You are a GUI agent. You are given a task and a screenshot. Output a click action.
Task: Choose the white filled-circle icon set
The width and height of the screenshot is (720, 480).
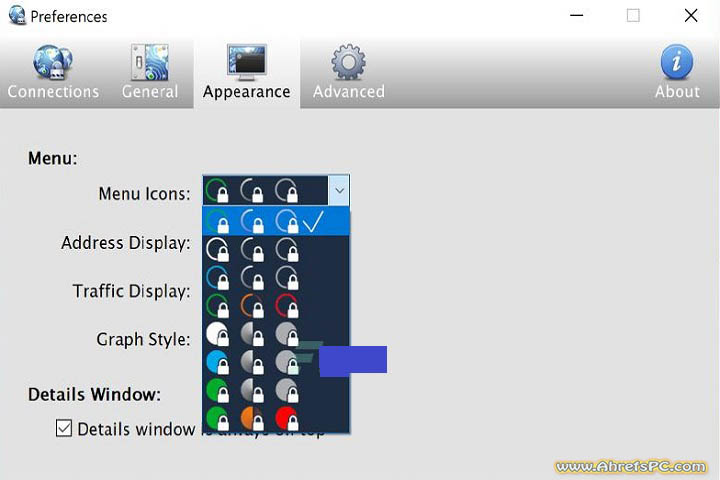276,334
